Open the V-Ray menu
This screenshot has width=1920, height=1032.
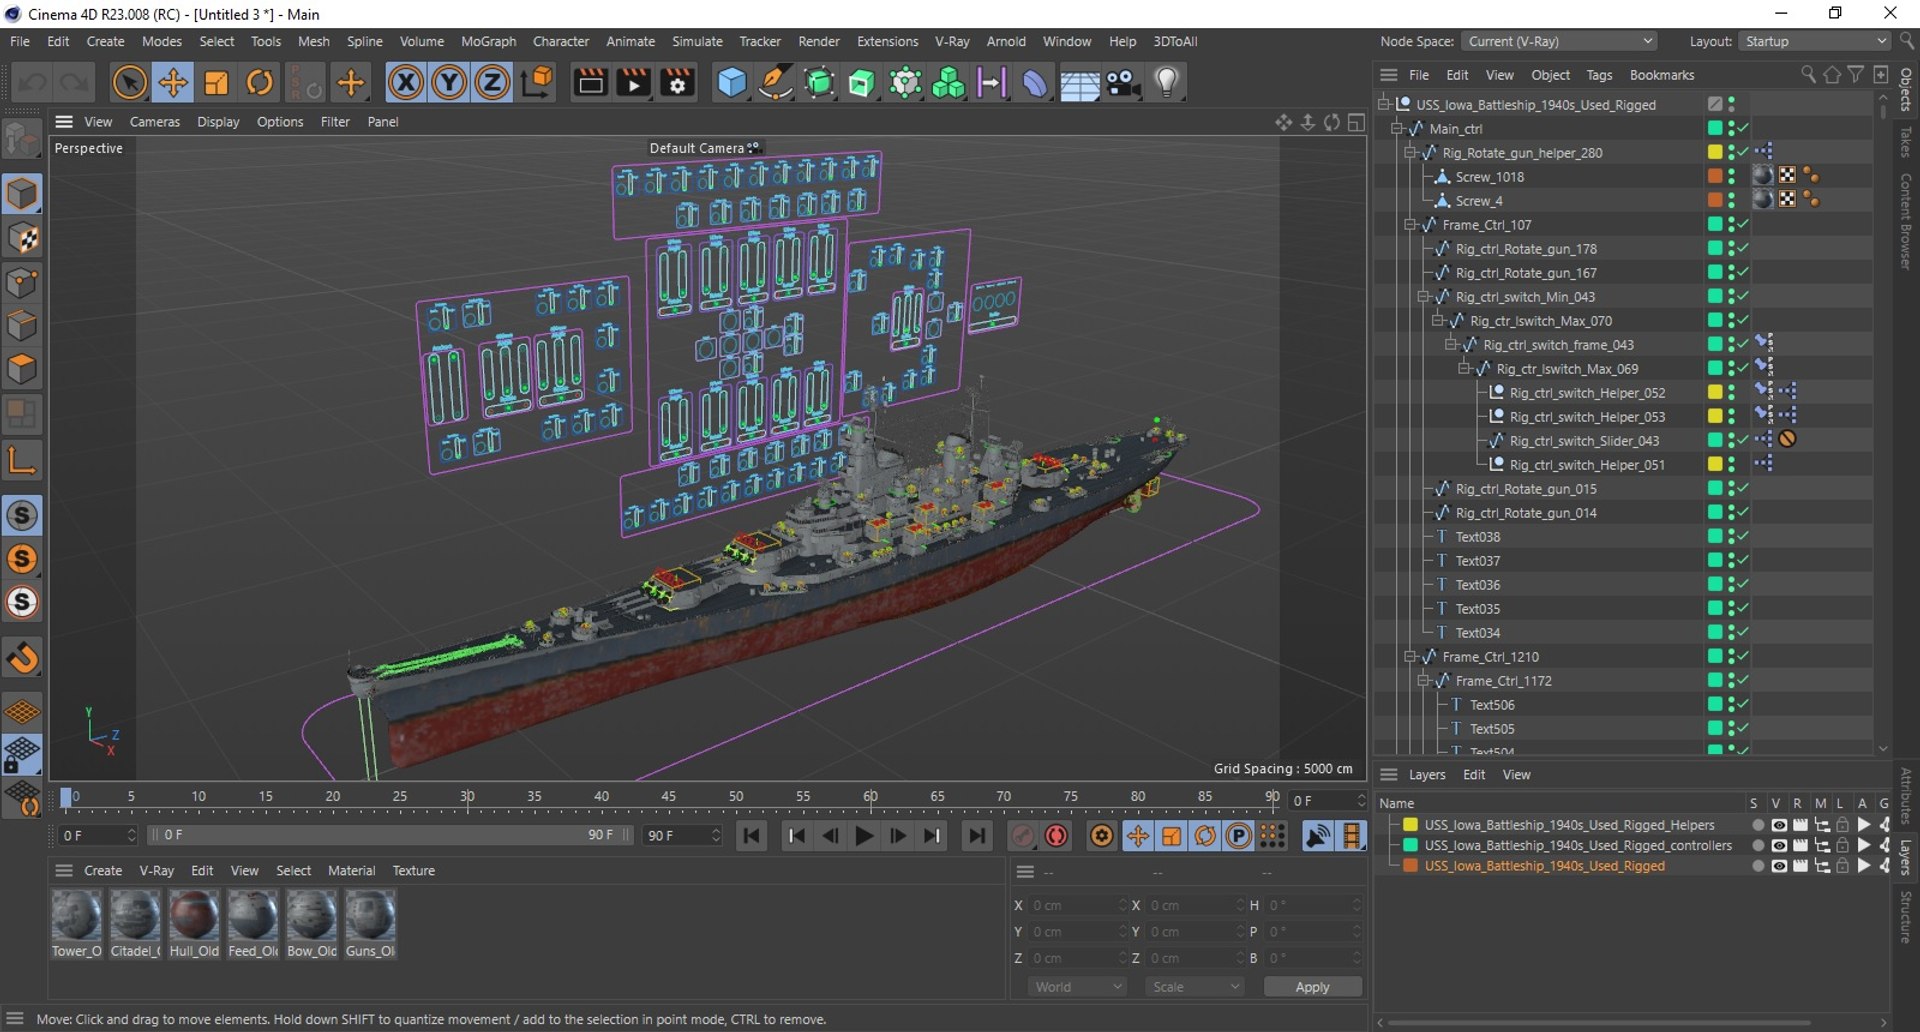pyautogui.click(x=952, y=41)
